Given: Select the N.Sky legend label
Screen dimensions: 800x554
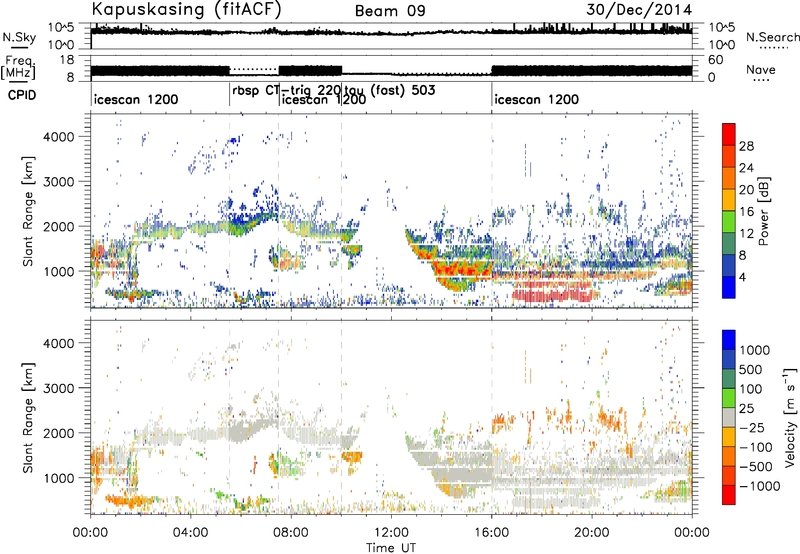Looking at the screenshot, I should click(19, 37).
